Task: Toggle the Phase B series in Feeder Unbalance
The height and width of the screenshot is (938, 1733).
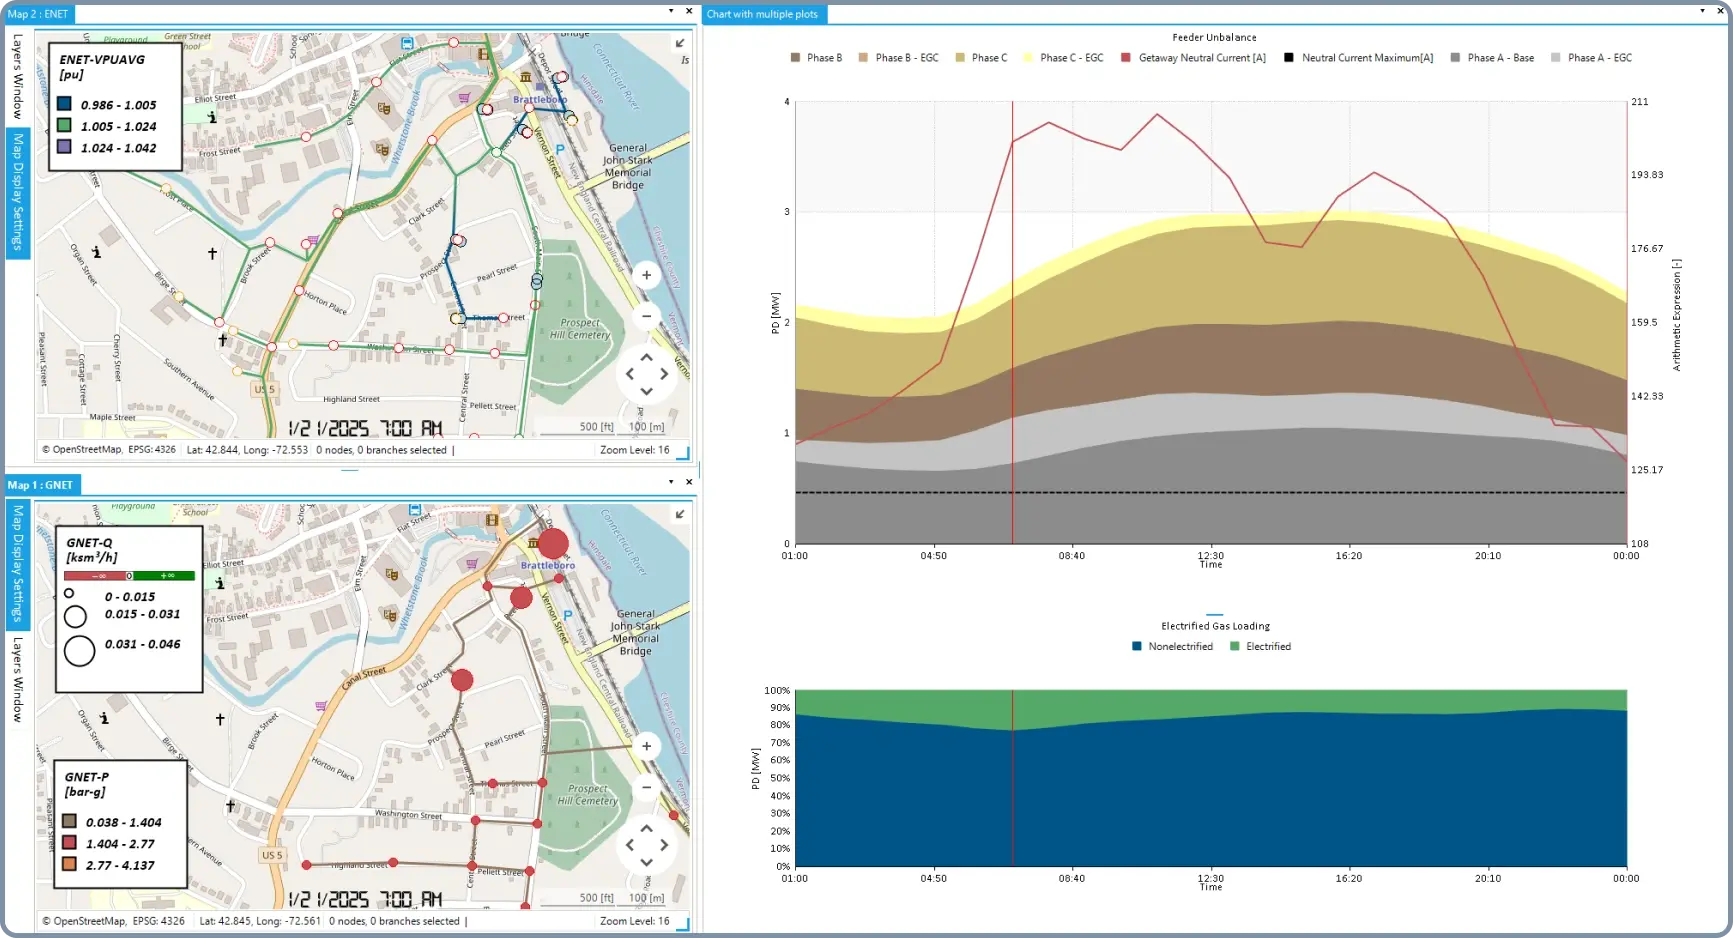Action: [817, 57]
